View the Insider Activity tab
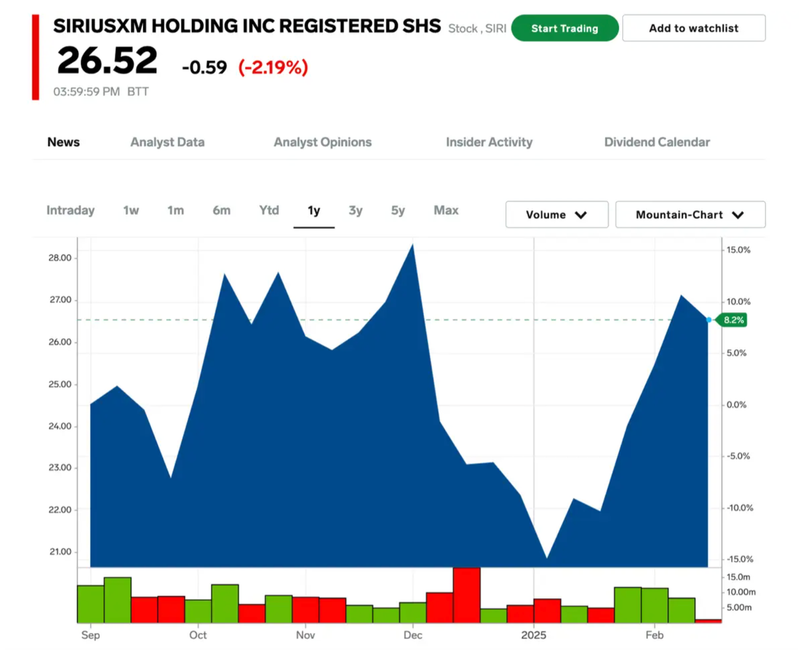The height and width of the screenshot is (658, 800). pyautogui.click(x=489, y=142)
